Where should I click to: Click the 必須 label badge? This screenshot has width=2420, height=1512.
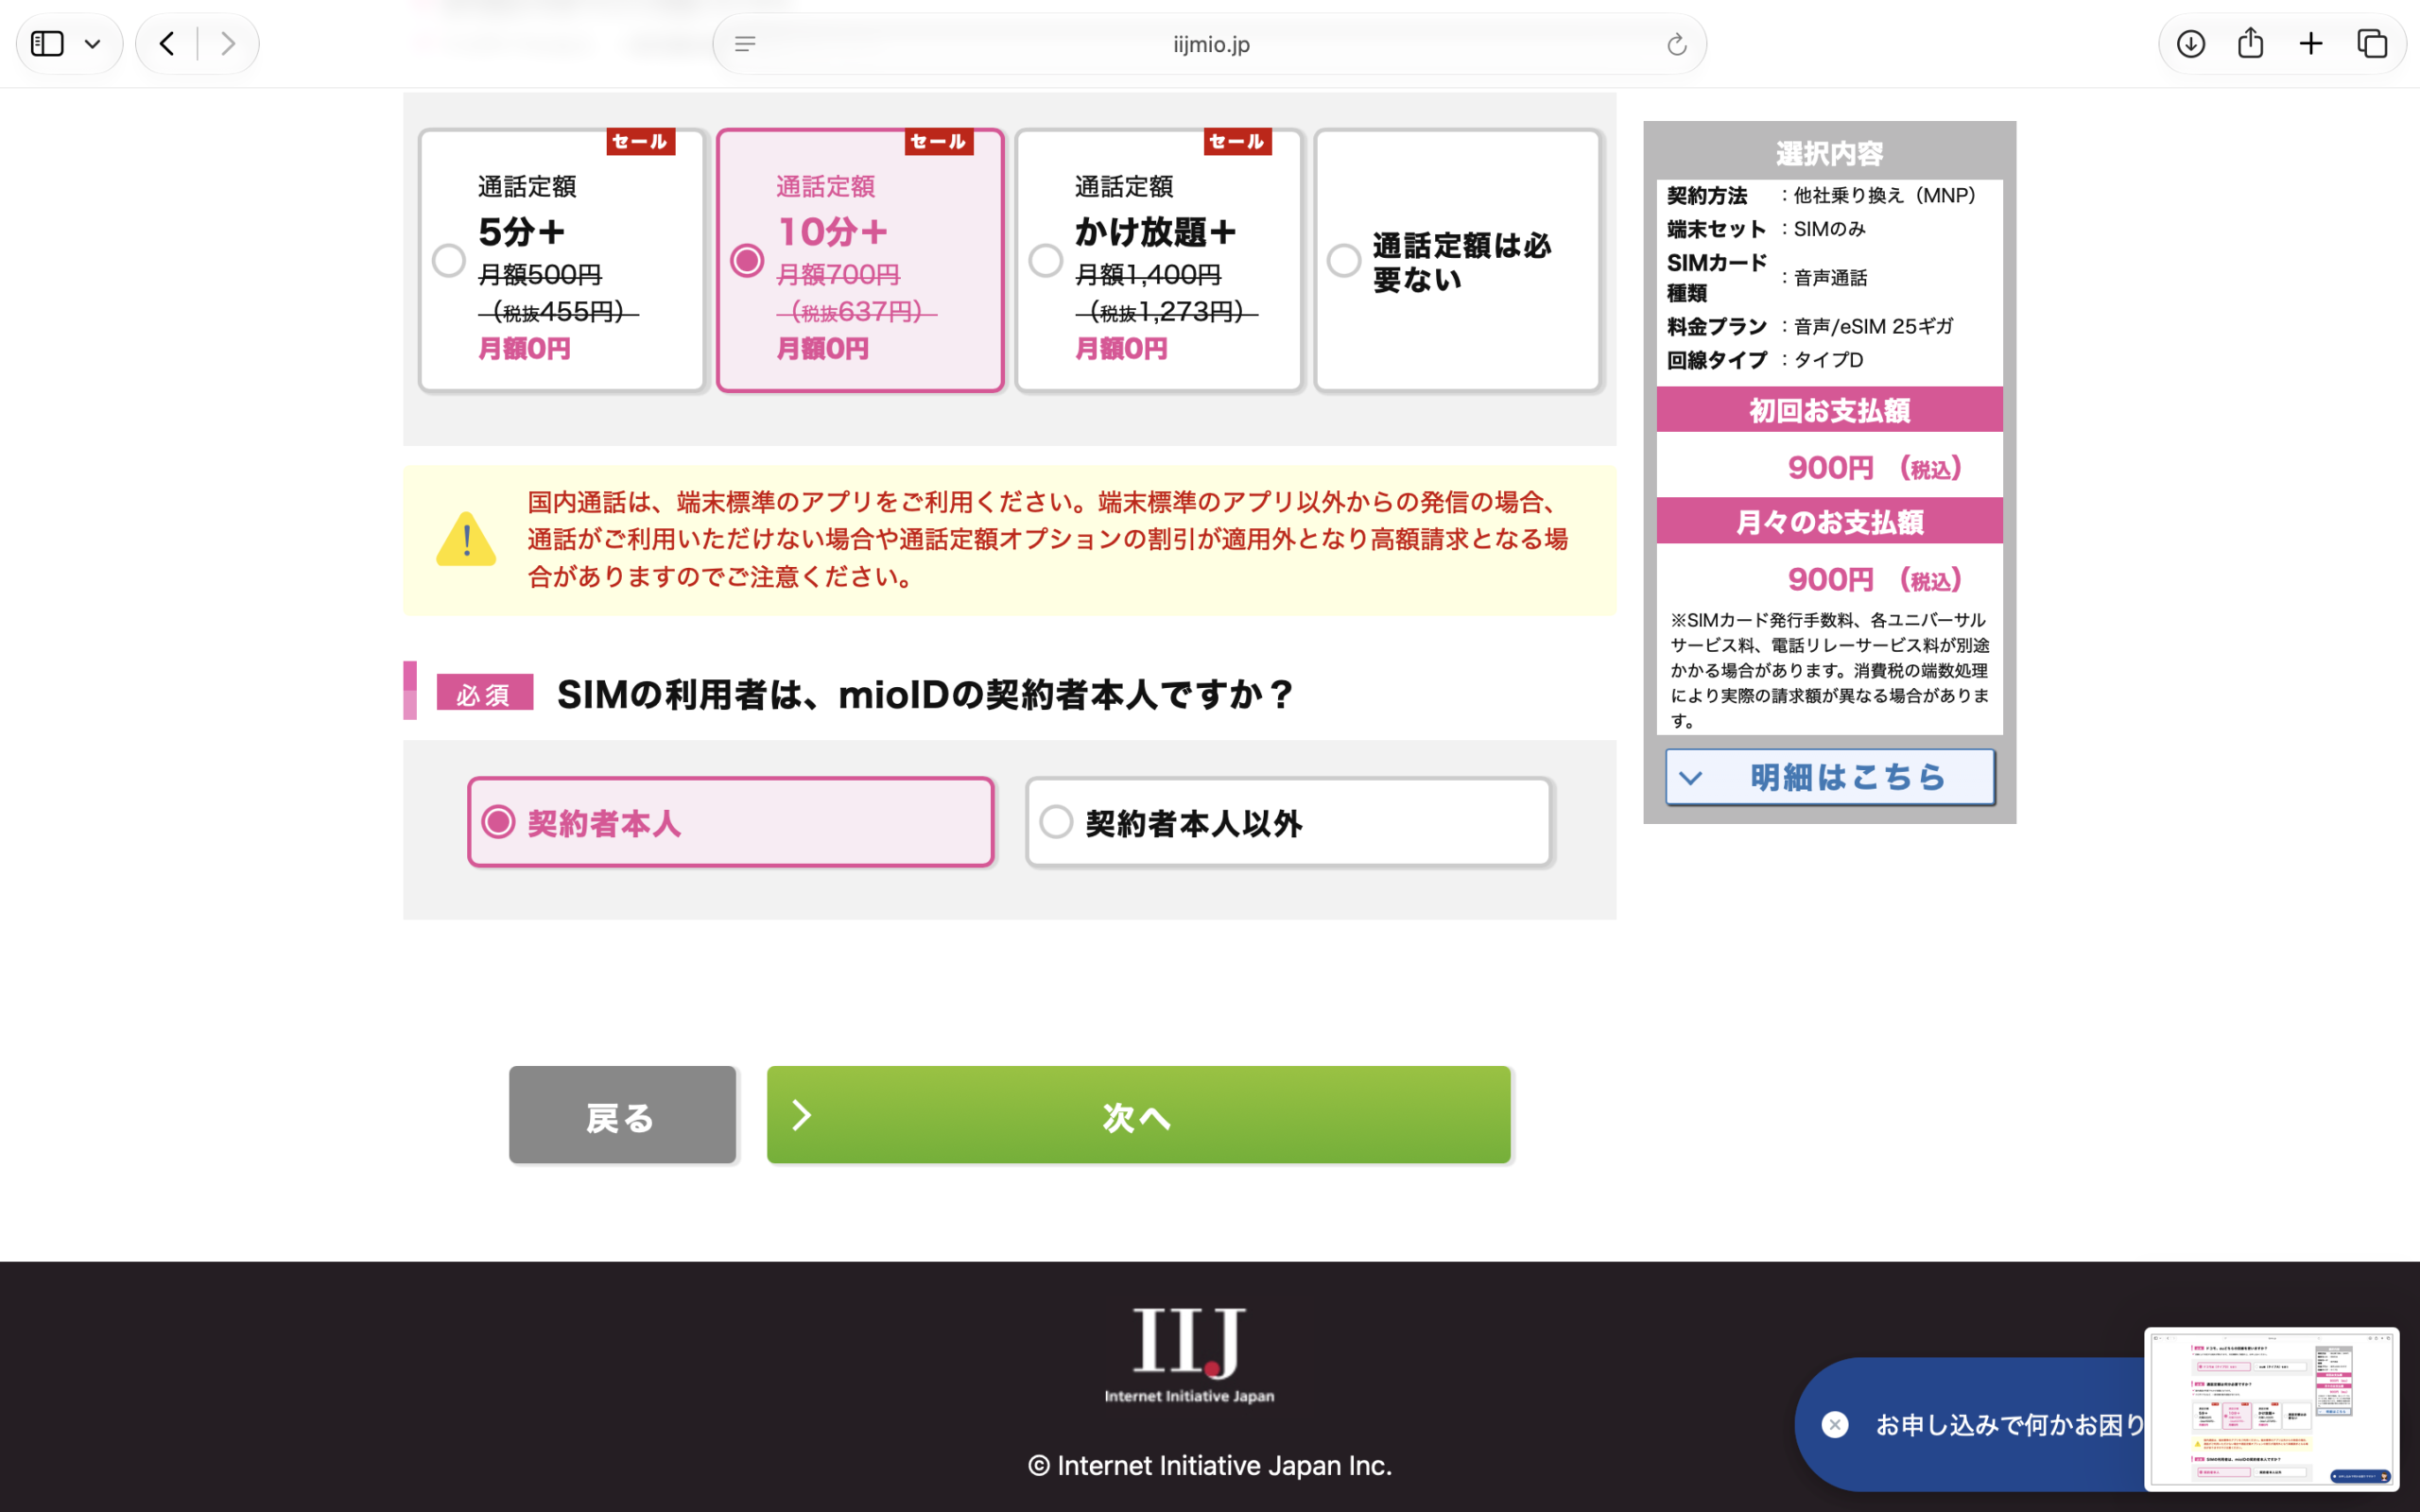pyautogui.click(x=485, y=692)
